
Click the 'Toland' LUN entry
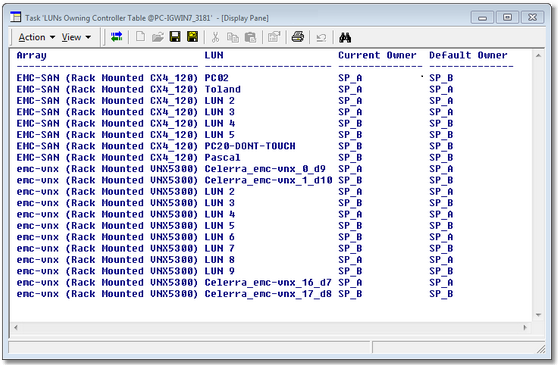[222, 89]
